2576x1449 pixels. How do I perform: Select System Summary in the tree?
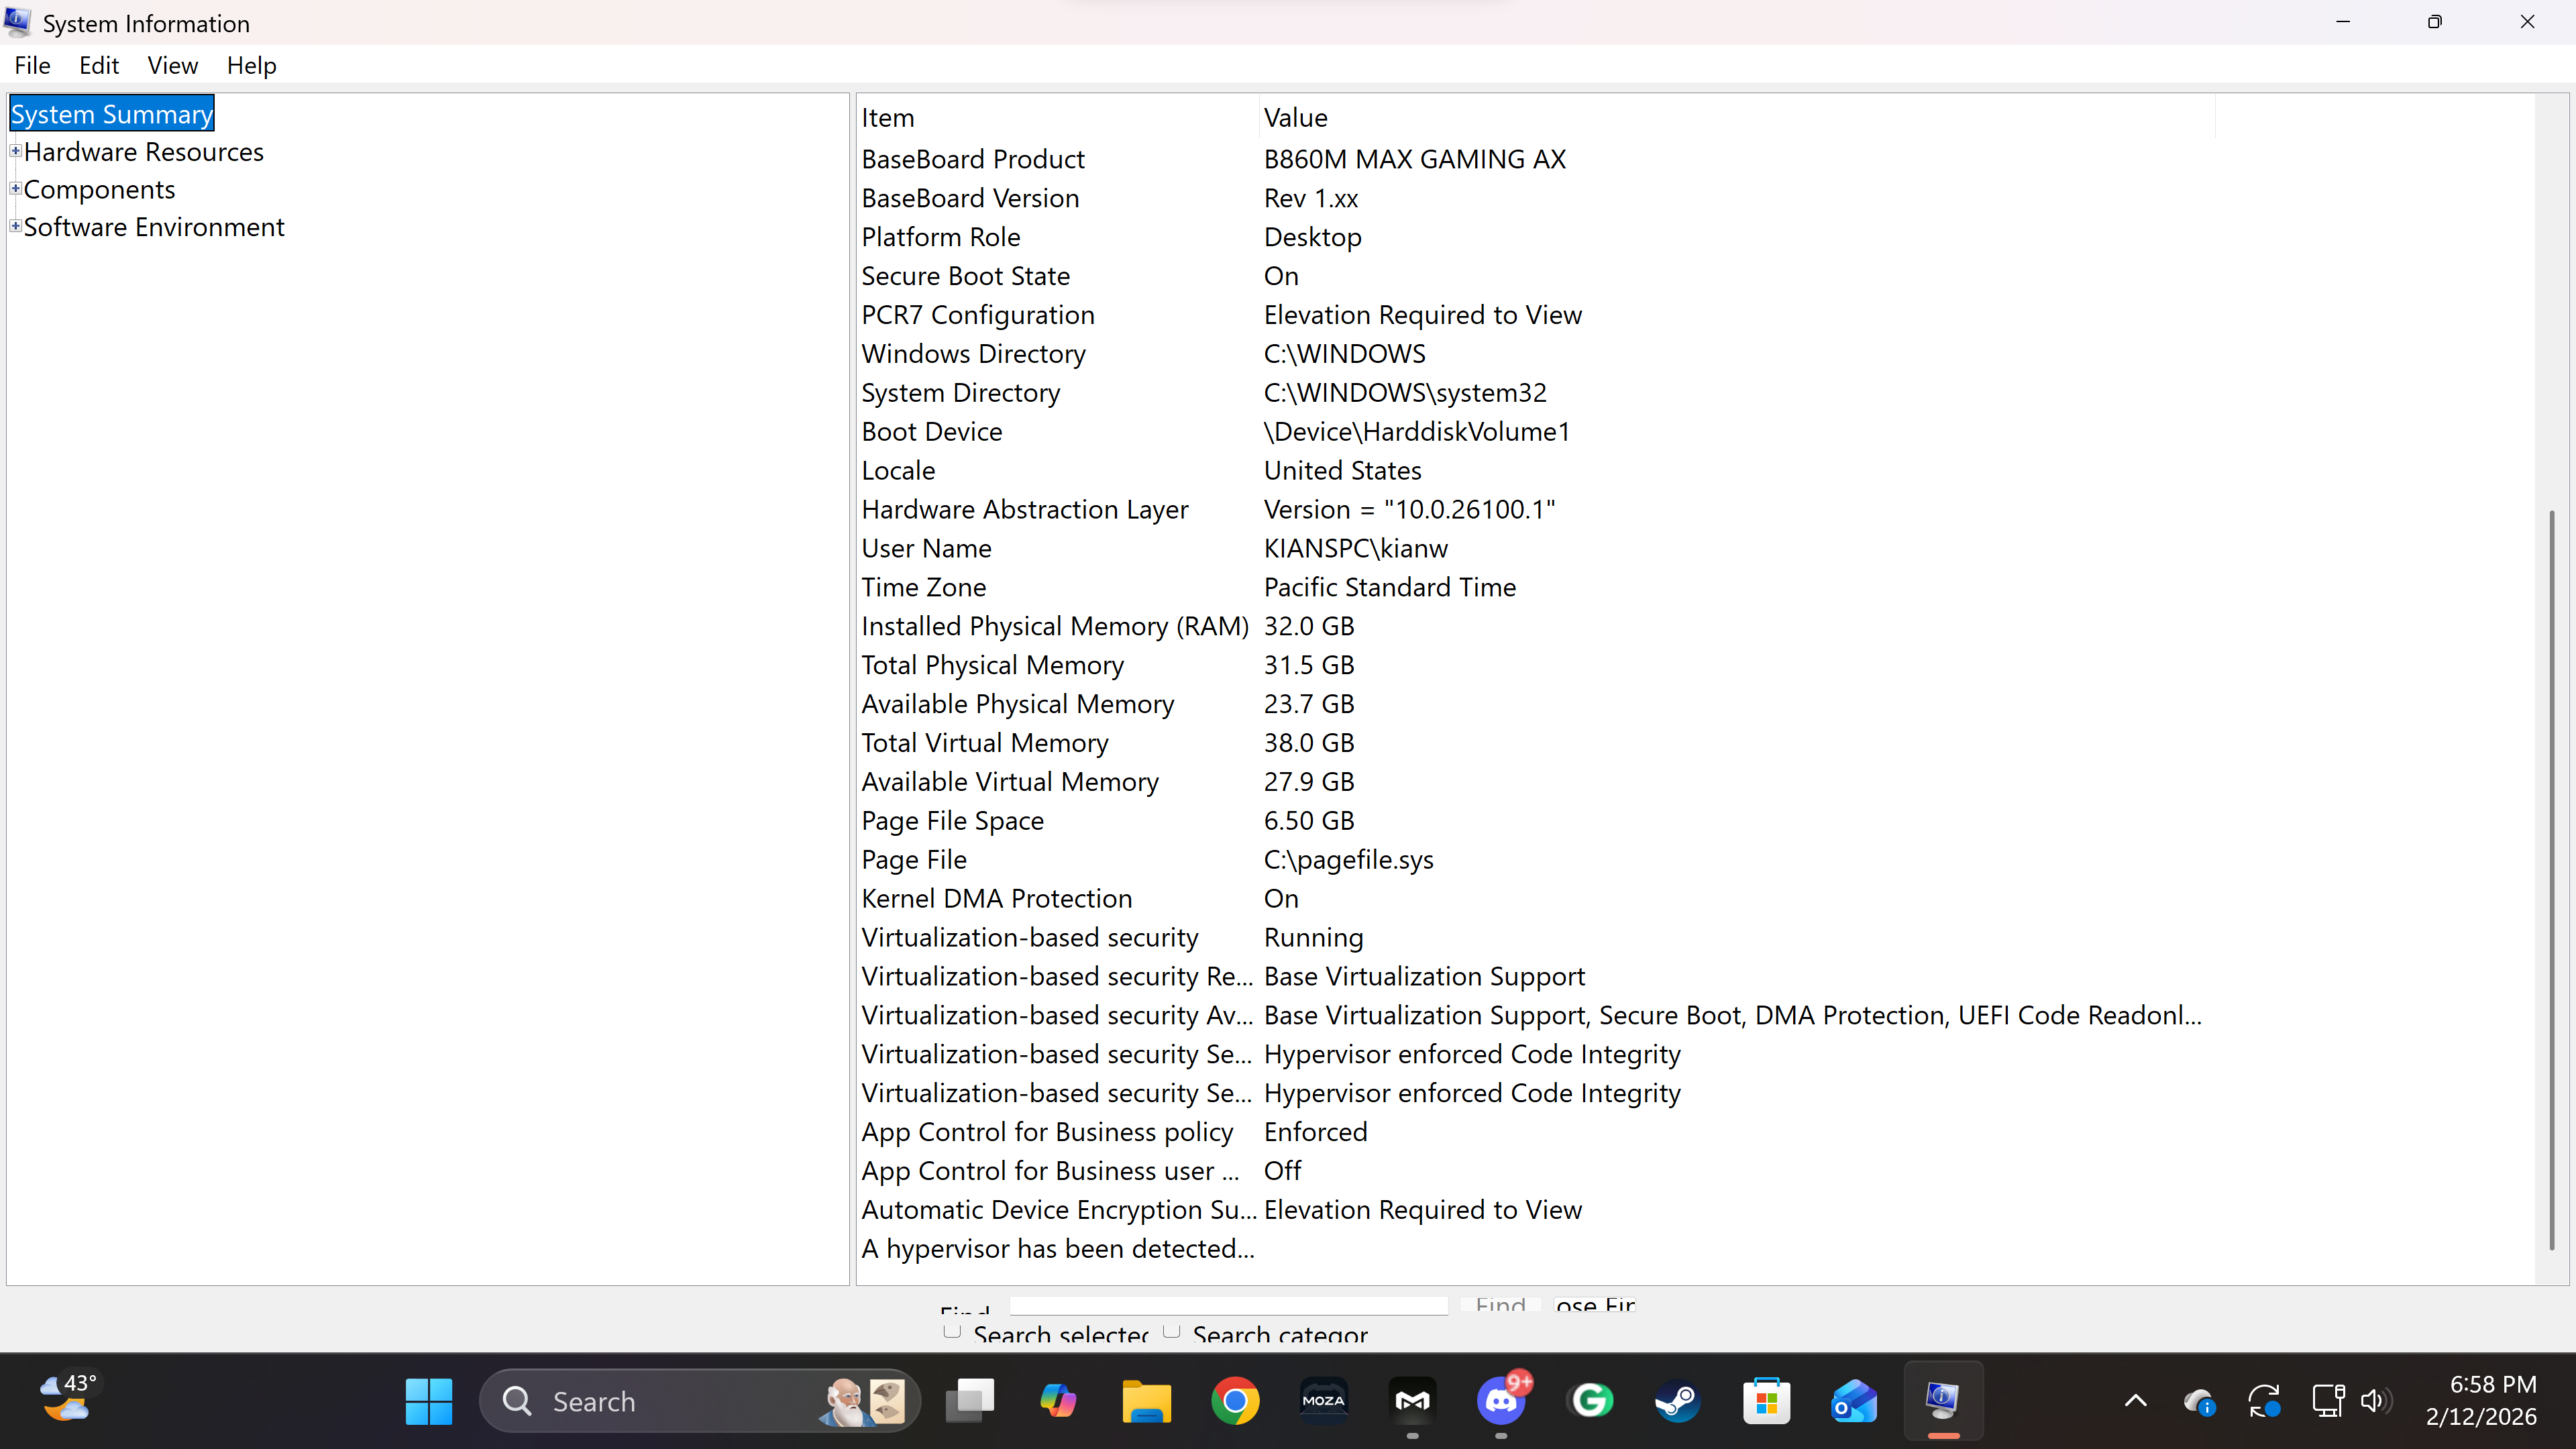click(112, 114)
